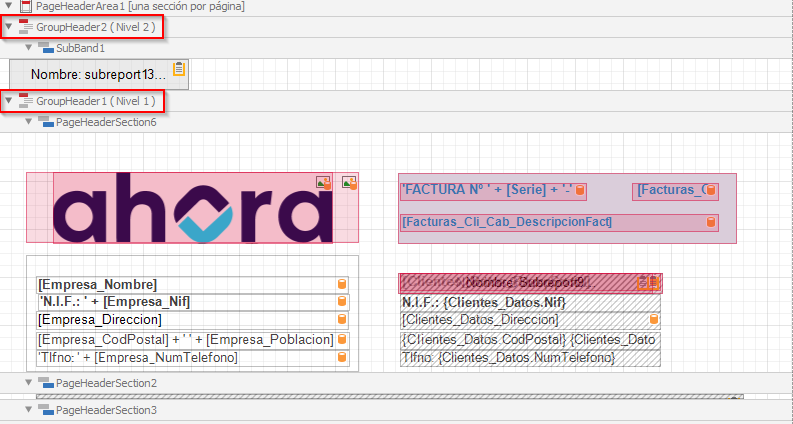Click the PageHeaderSection6 band icon
Screen dimensions: 793x424
point(46,122)
